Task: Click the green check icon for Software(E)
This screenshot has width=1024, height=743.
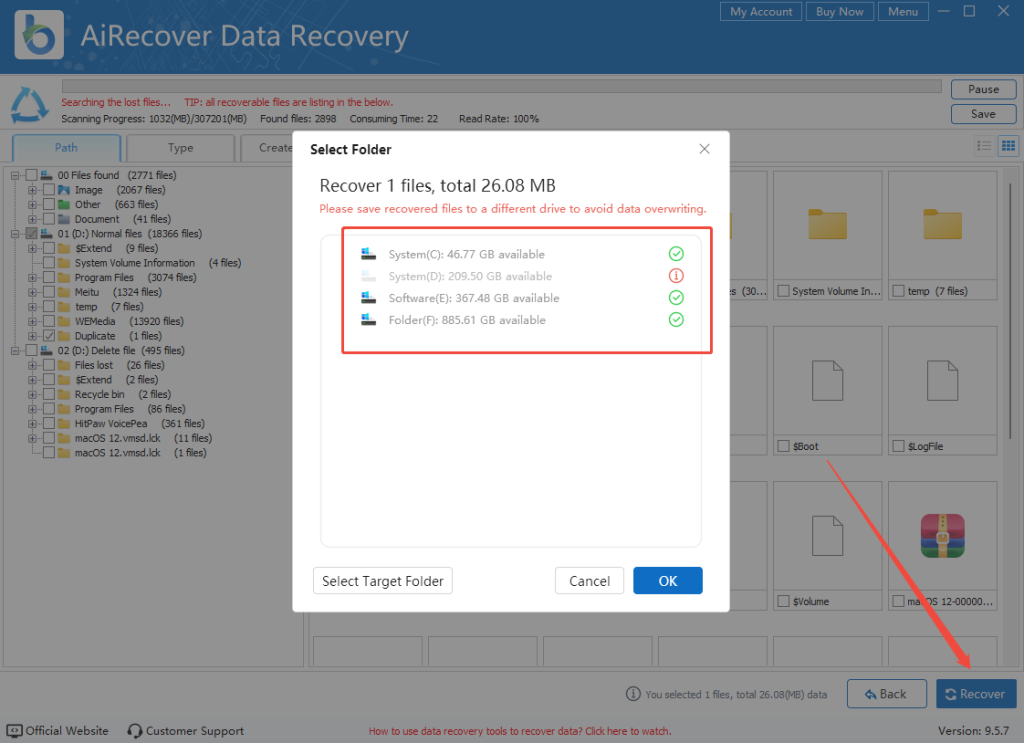Action: 676,298
